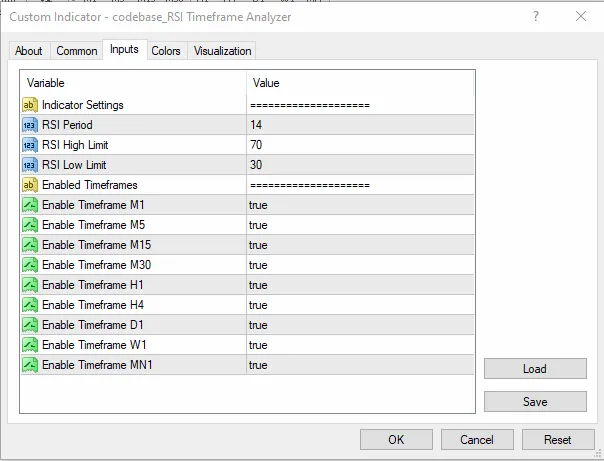Select the Enable Timeframe H4 label
The height and width of the screenshot is (461, 604).
click(x=93, y=305)
